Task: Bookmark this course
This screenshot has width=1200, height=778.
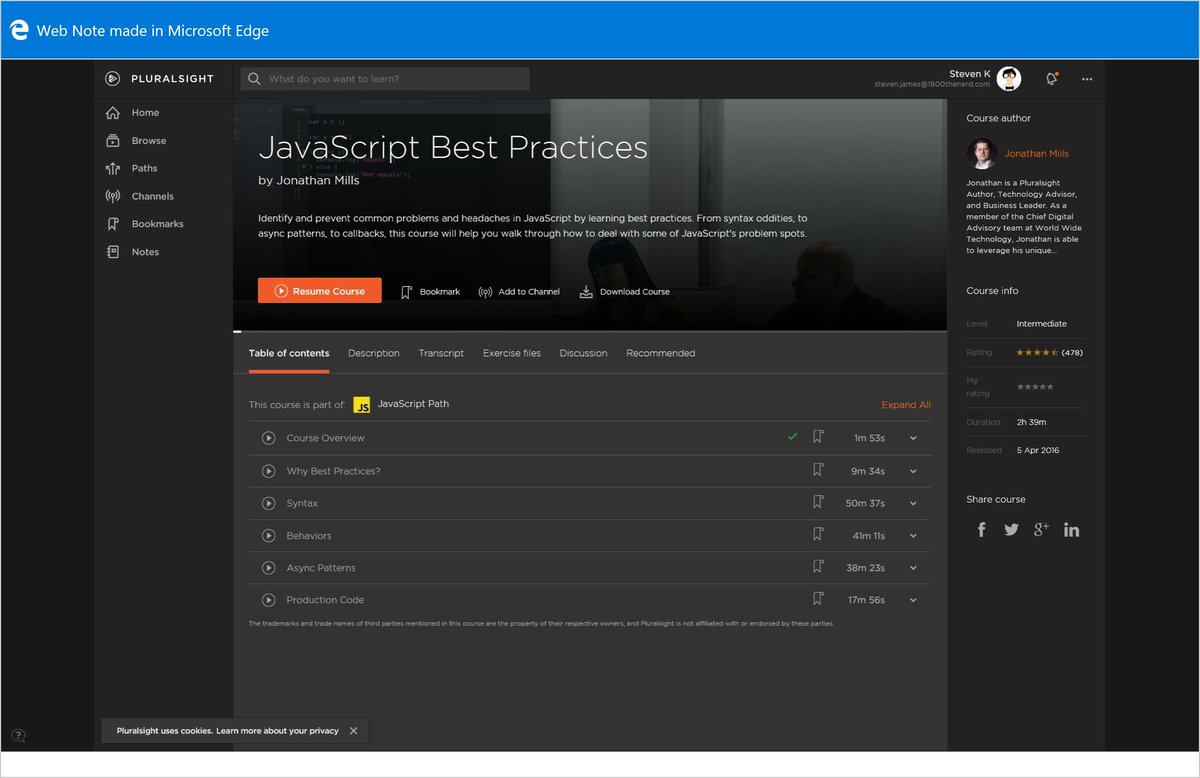Action: [x=430, y=292]
